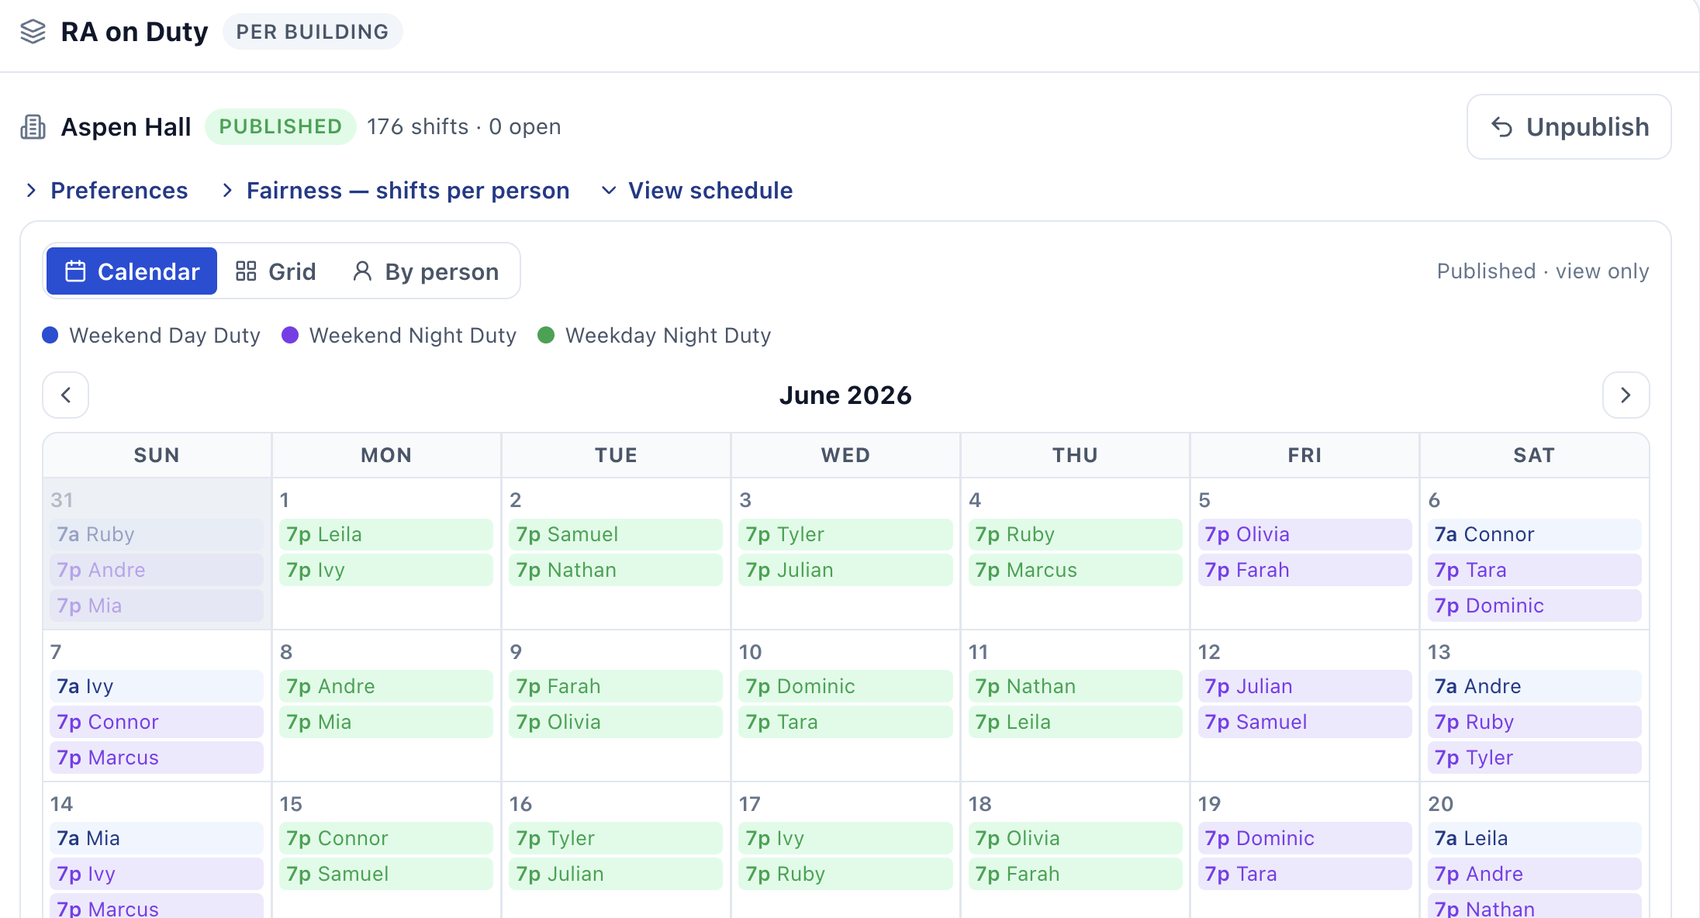Click the WED column header
Viewport: 1700px width, 918px height.
pos(845,455)
